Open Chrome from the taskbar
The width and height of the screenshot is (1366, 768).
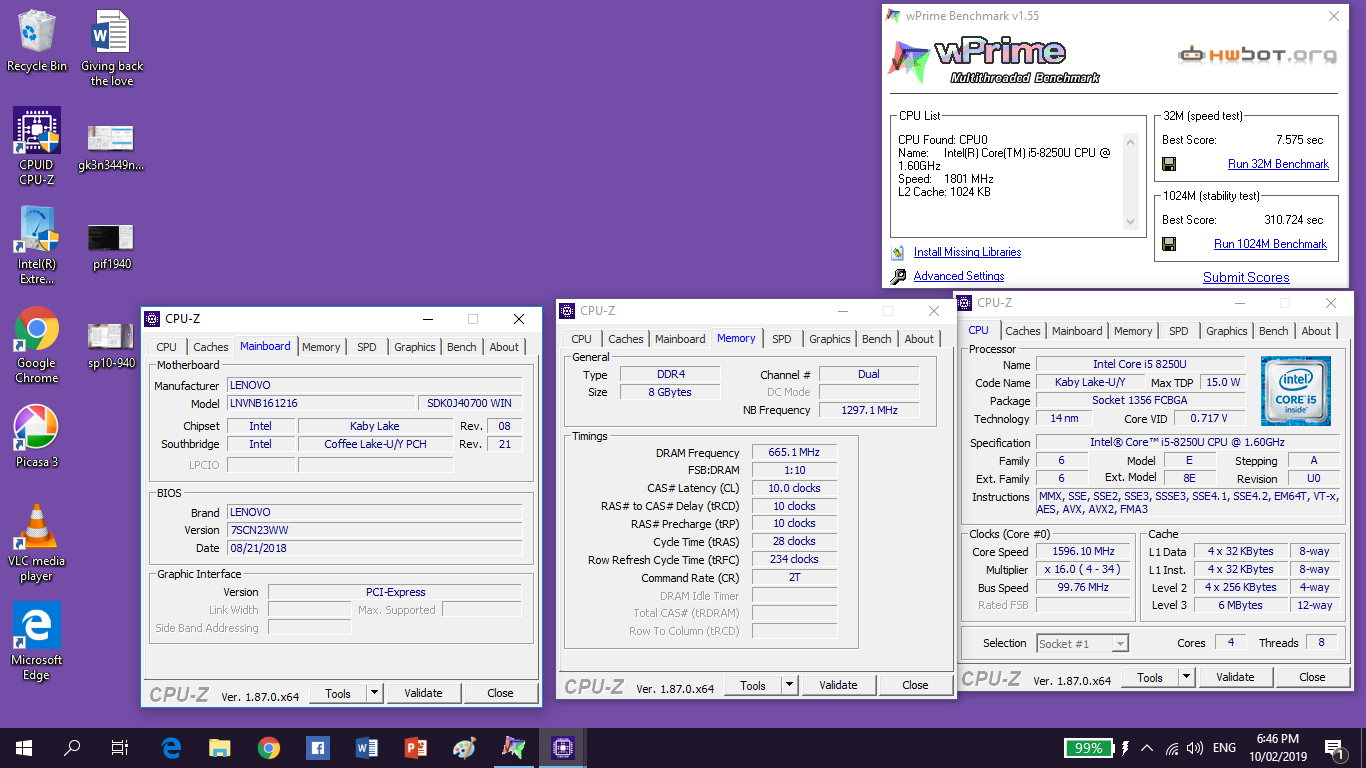[x=269, y=748]
